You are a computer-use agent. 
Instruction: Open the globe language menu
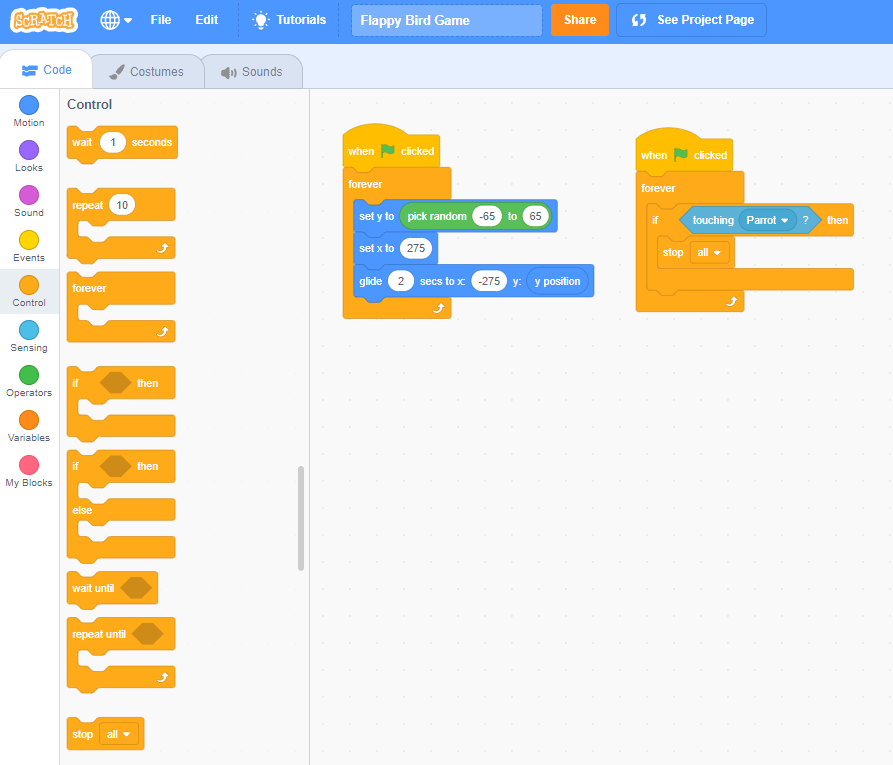[x=116, y=20]
